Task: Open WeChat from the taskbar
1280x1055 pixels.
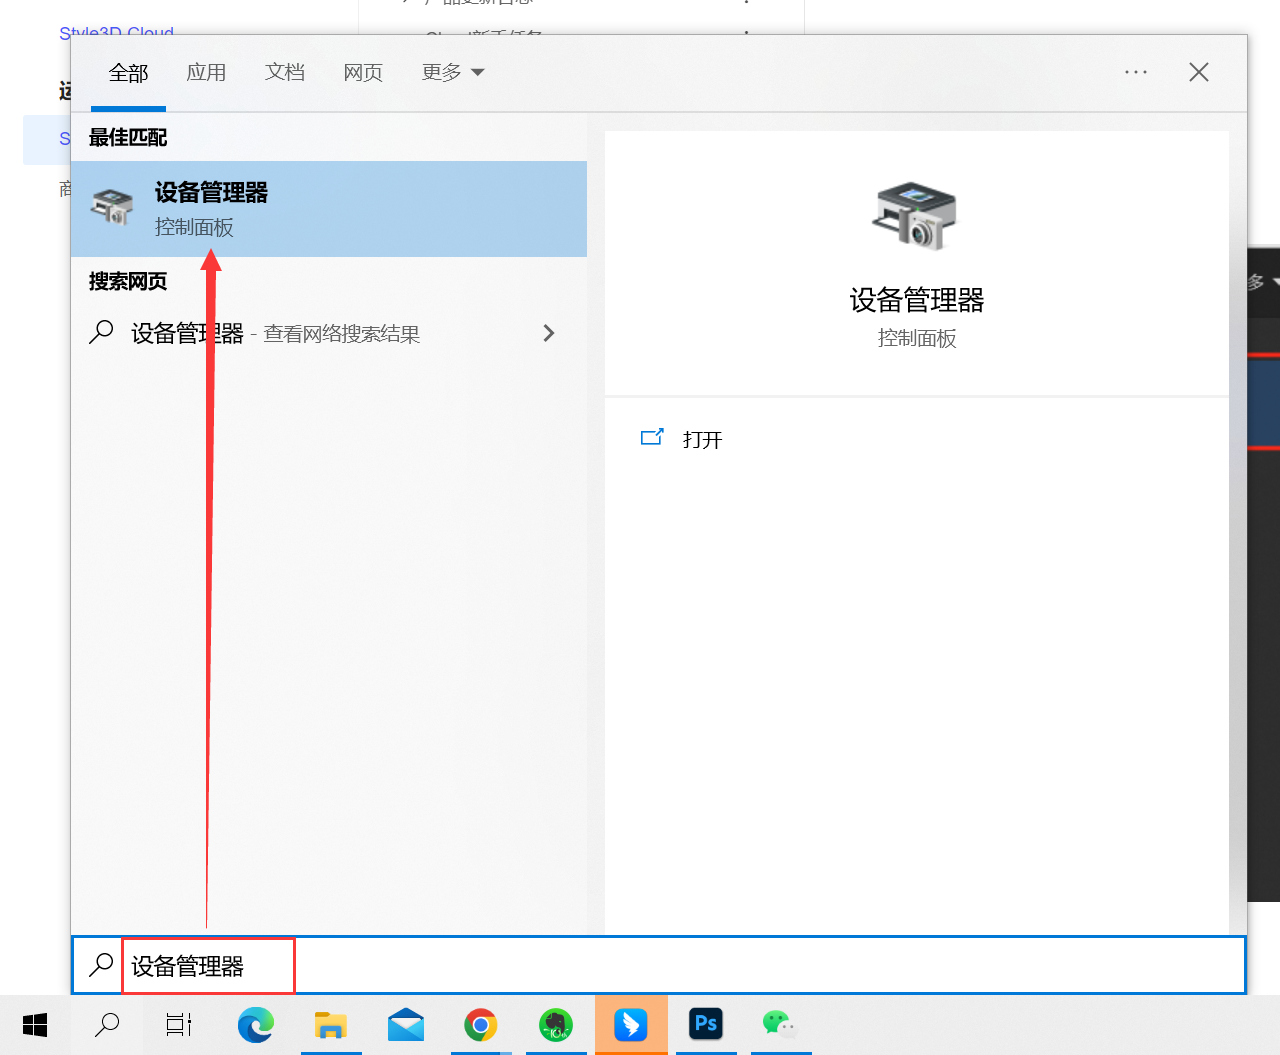Action: [x=780, y=1025]
